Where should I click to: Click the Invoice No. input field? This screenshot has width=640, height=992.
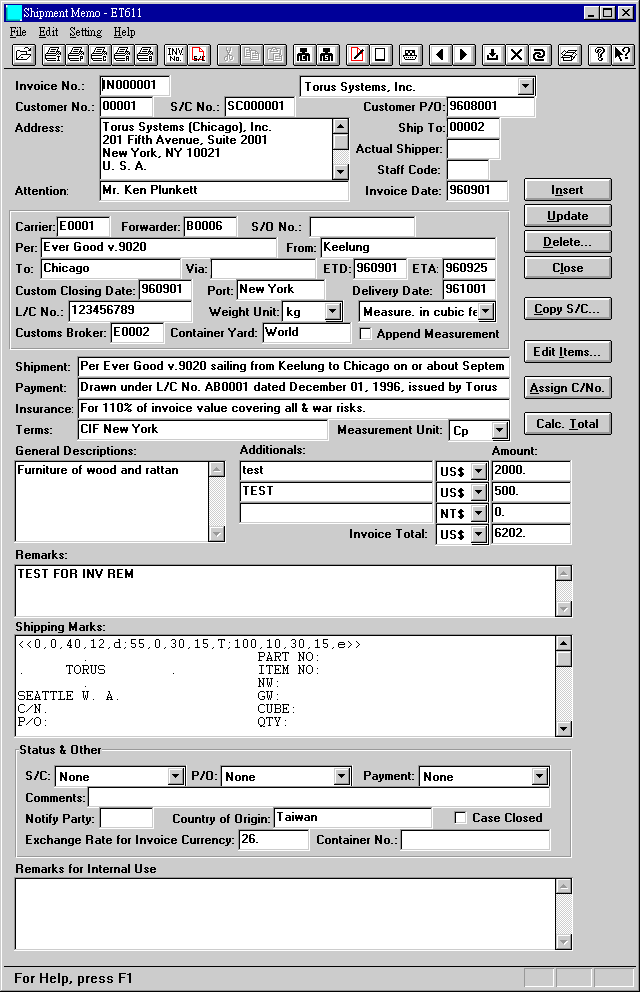coord(135,85)
